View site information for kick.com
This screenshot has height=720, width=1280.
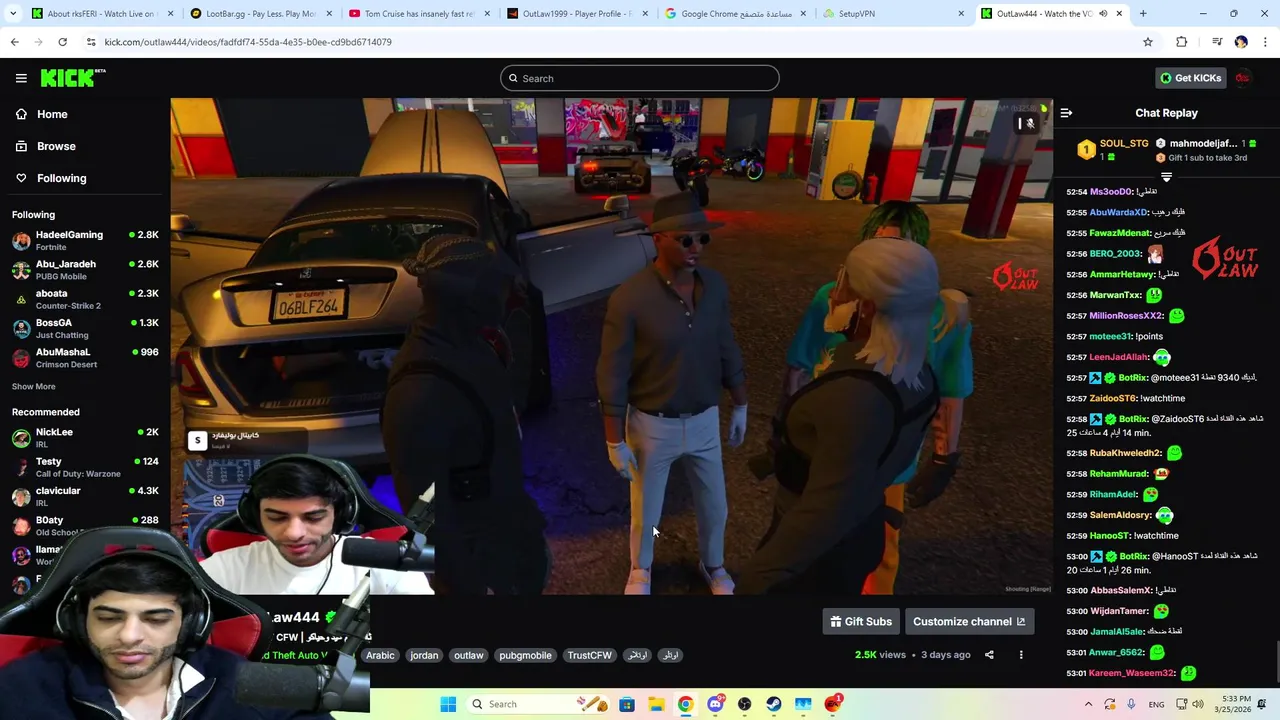click(x=91, y=42)
